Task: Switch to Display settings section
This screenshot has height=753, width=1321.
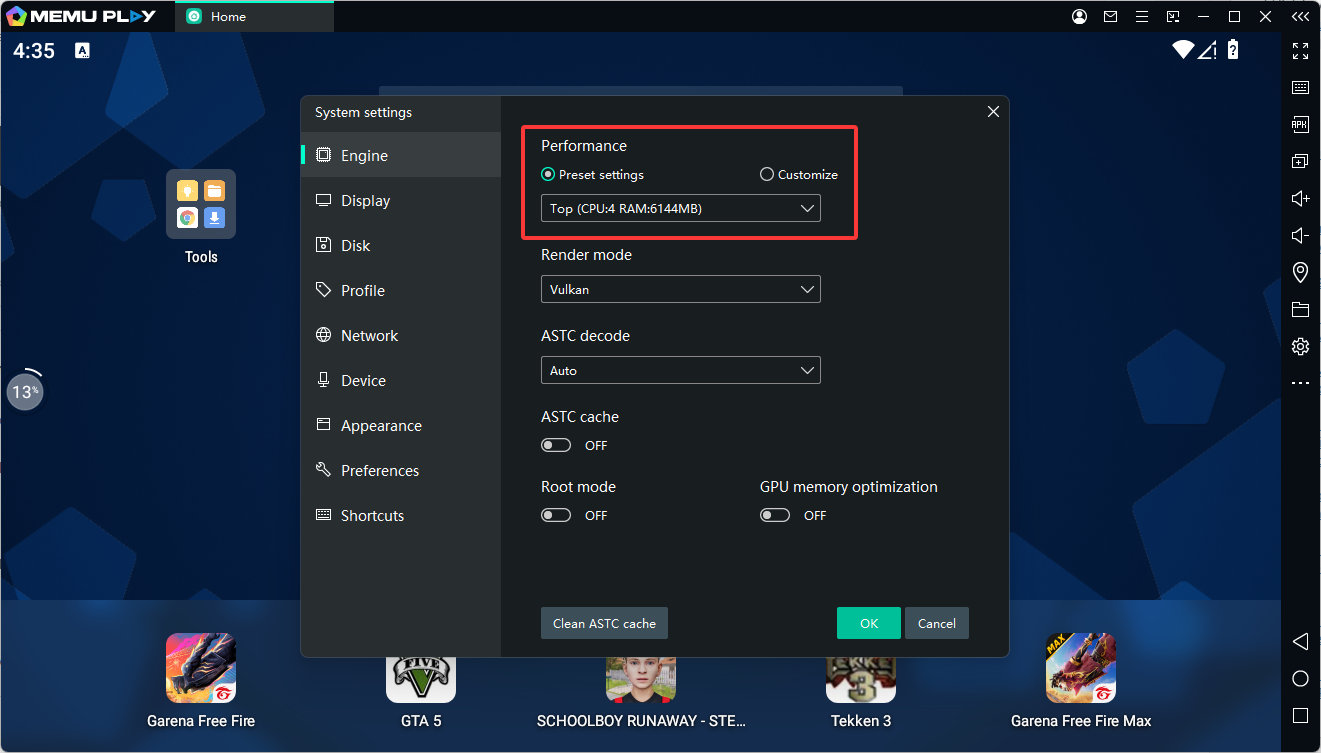Action: coord(365,201)
